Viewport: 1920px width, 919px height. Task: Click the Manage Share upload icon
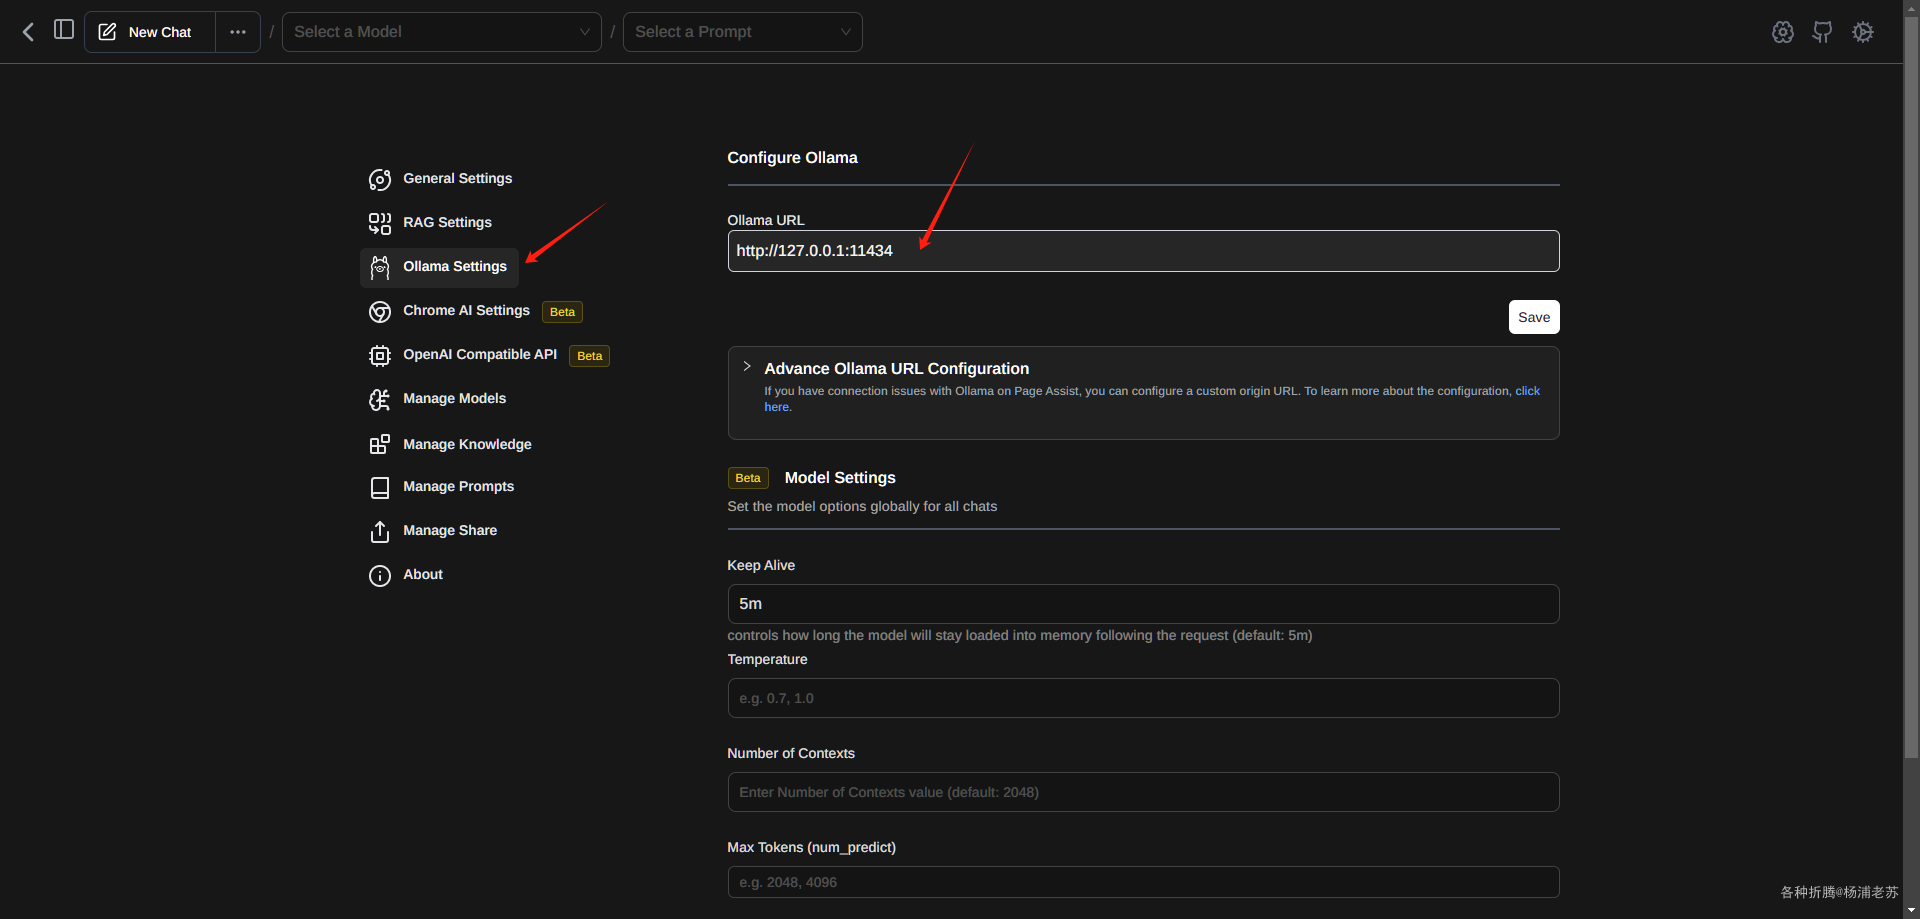pos(380,532)
